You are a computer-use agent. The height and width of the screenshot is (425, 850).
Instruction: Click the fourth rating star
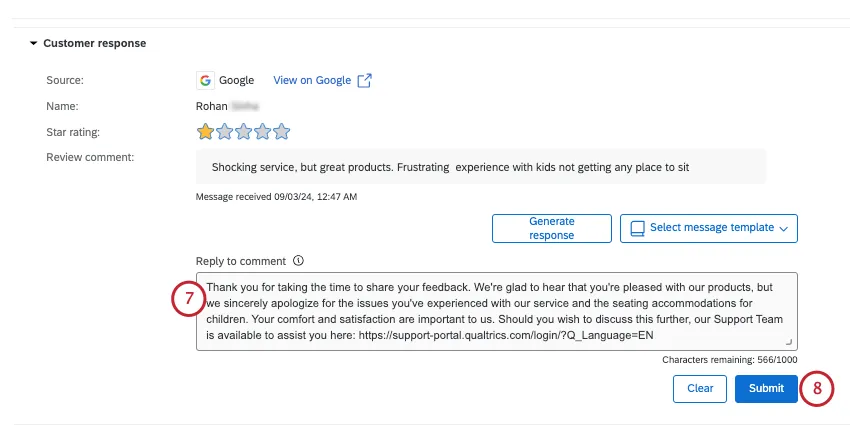click(x=262, y=131)
